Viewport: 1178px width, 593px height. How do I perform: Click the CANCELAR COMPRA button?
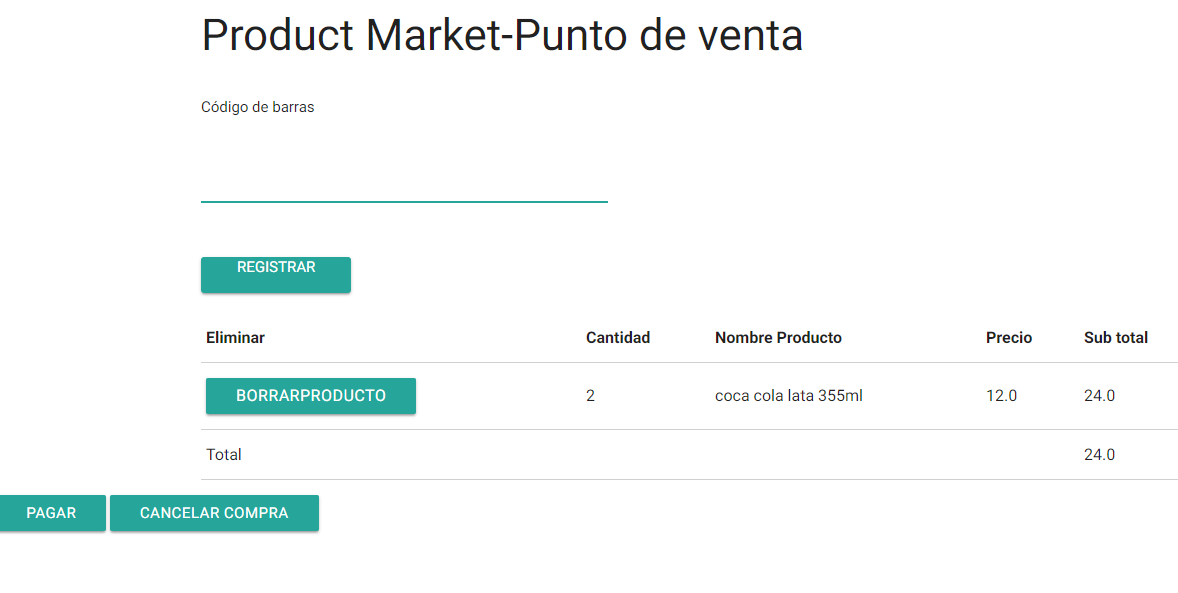pos(214,513)
